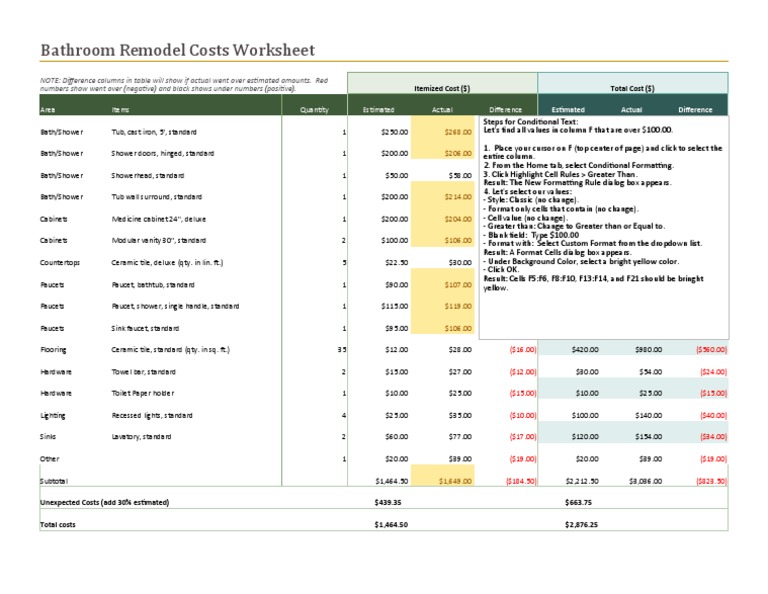768x594 pixels.
Task: Click the Subtotal row label
Action: coord(54,481)
